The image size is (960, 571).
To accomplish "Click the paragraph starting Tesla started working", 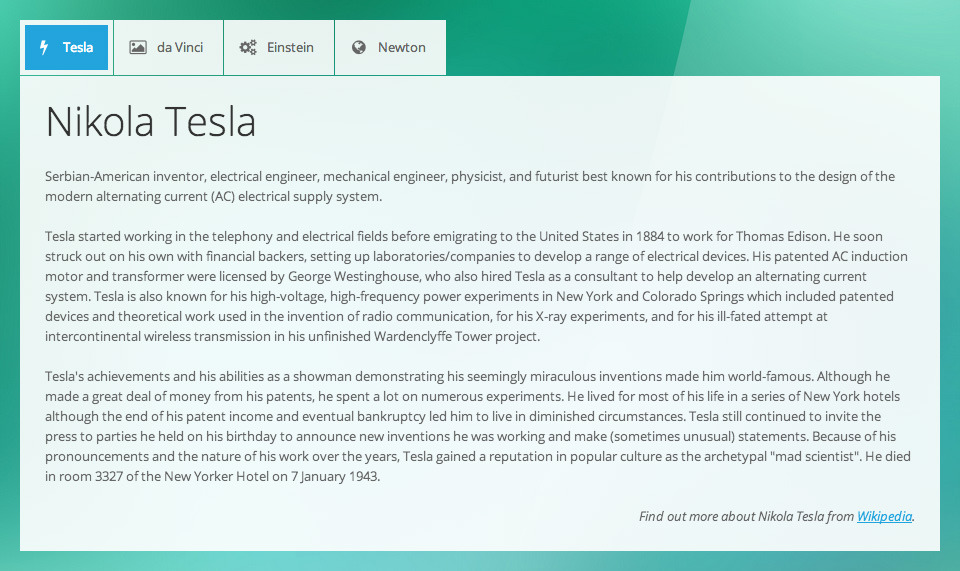I will (x=476, y=286).
